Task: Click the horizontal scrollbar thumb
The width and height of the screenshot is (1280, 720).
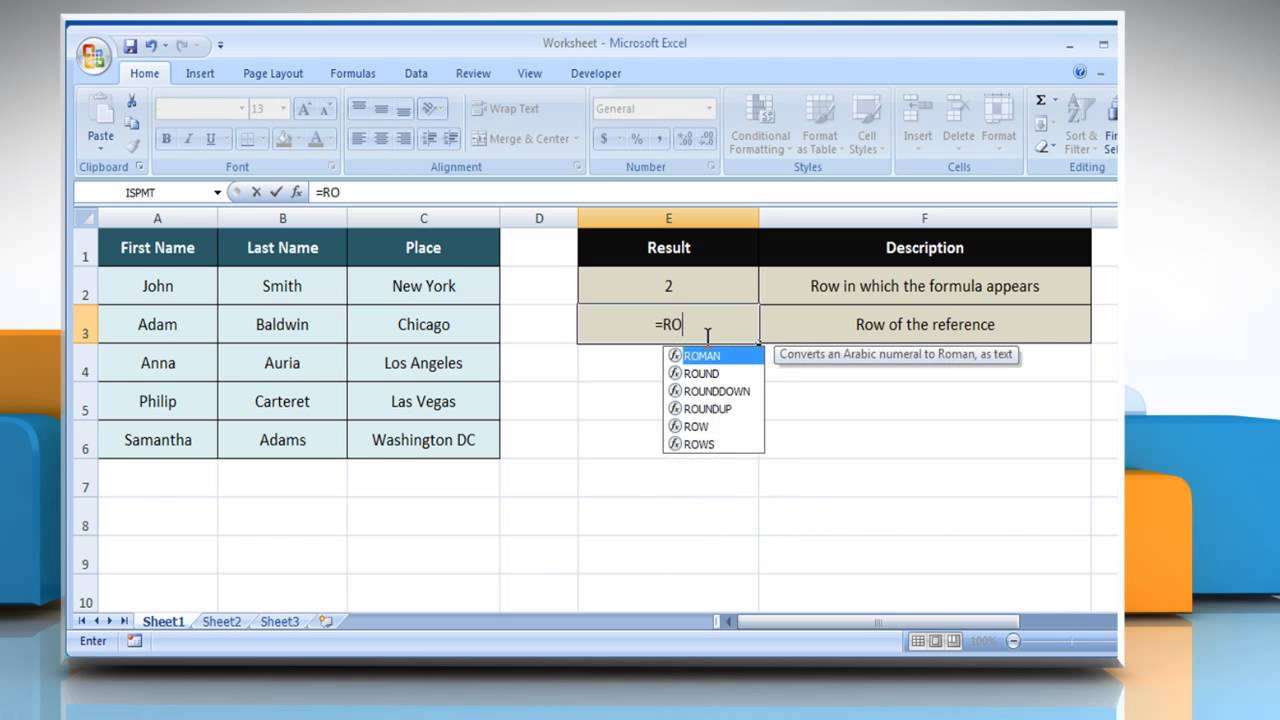Action: (x=878, y=621)
